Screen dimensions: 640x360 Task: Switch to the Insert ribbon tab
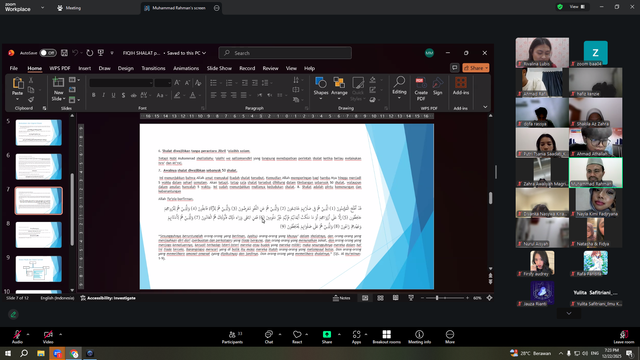coord(84,69)
